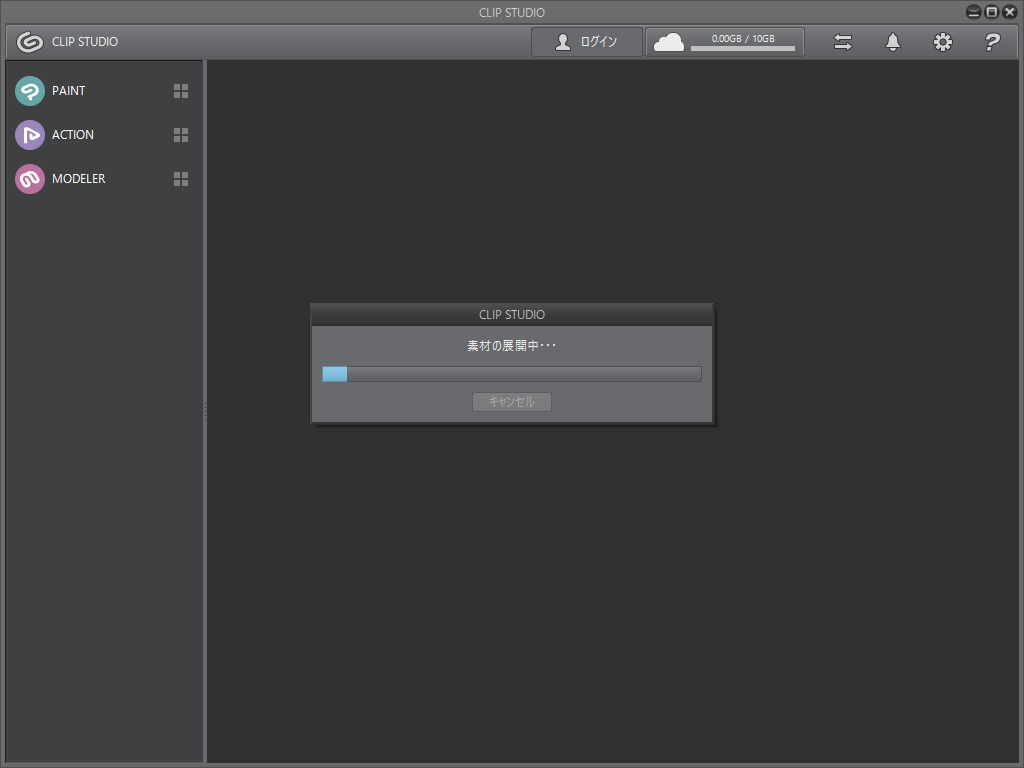Open help via the question mark icon
1024x768 pixels.
[992, 42]
